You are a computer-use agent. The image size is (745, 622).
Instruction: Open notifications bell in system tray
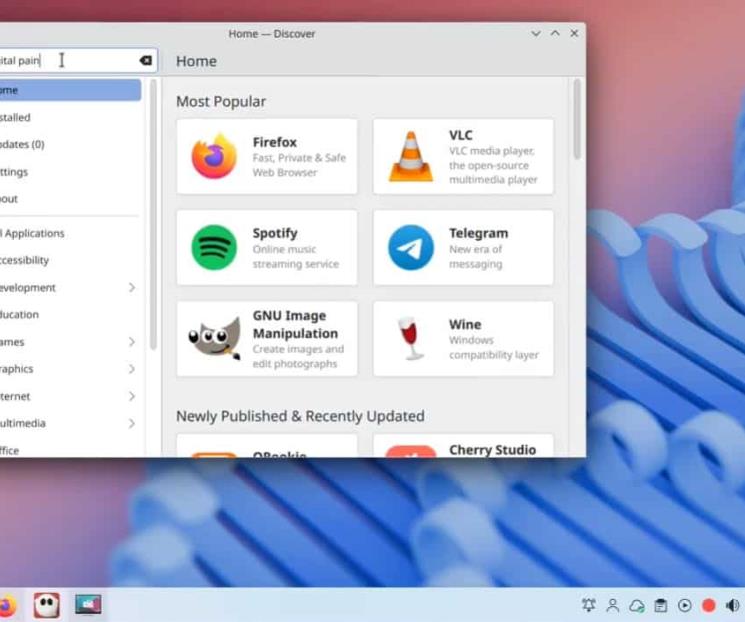point(589,605)
